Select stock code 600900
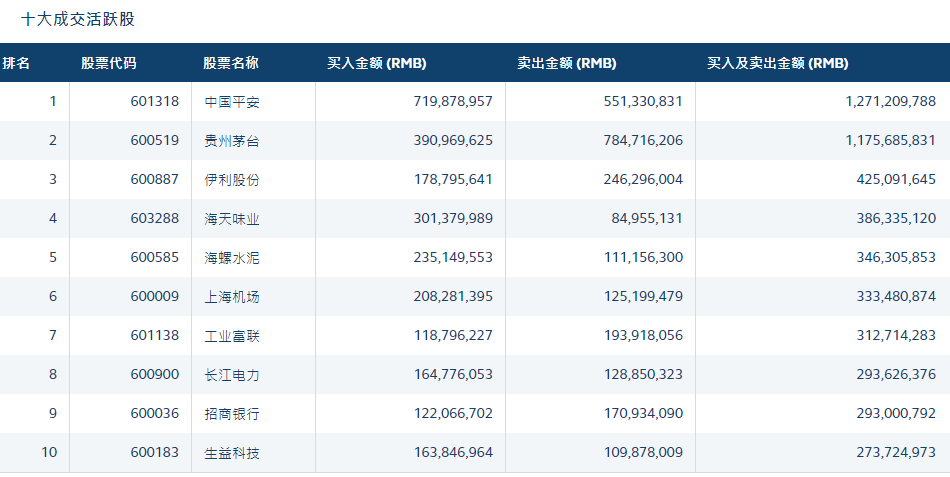Screen dimensions: 950x477 (154, 374)
